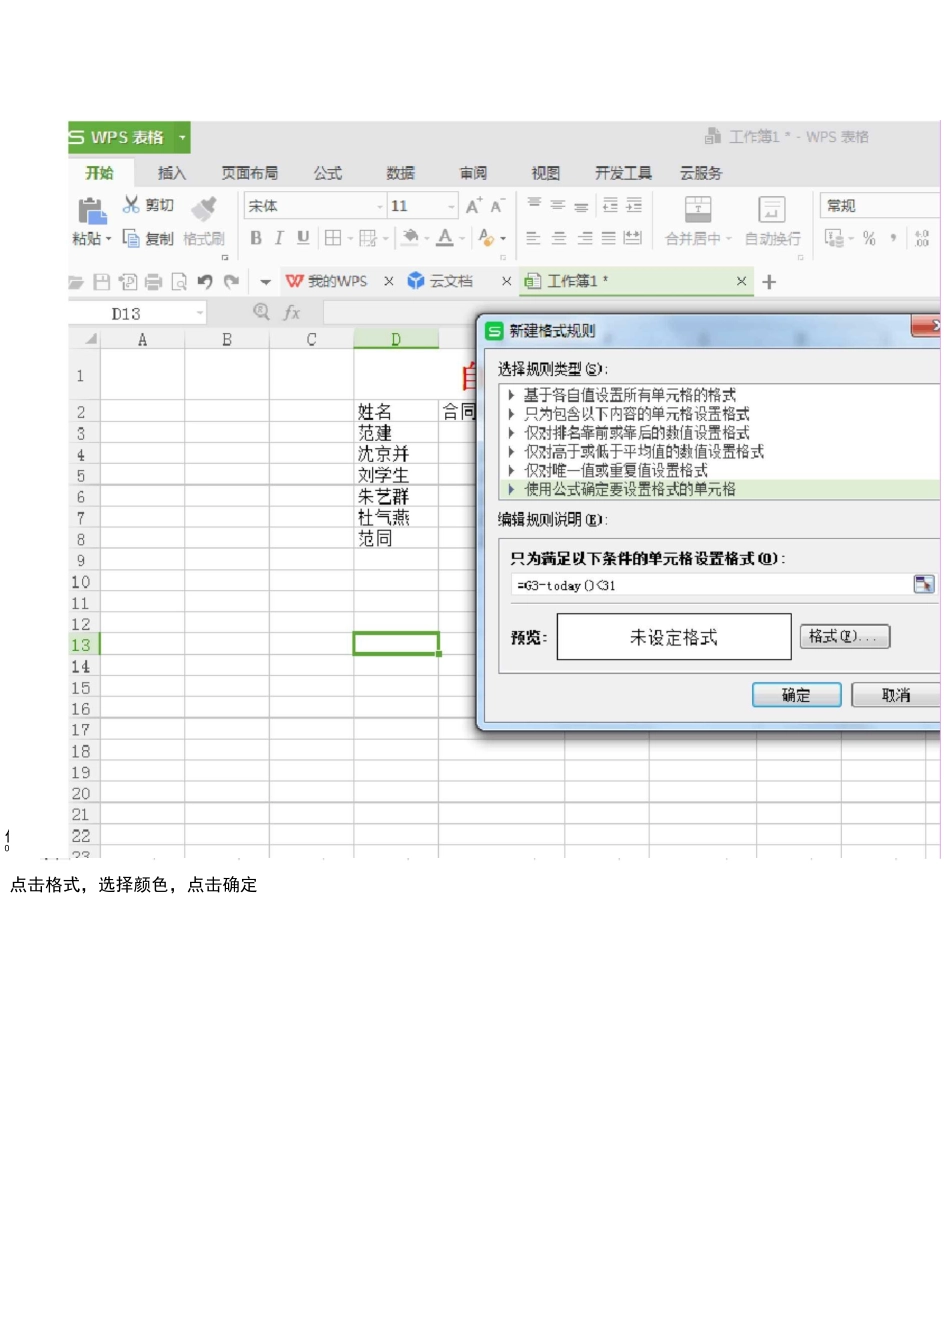
Task: Click the increase indent icon
Action: click(634, 205)
